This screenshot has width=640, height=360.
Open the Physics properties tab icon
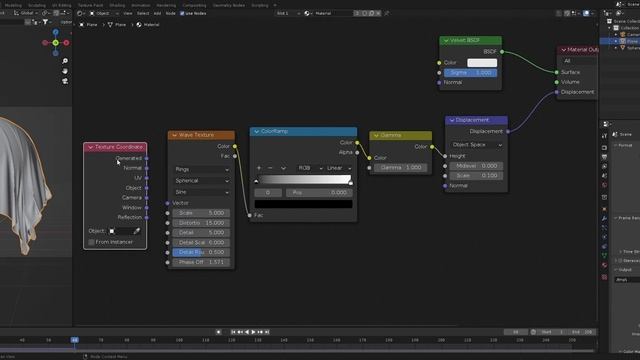604,237
